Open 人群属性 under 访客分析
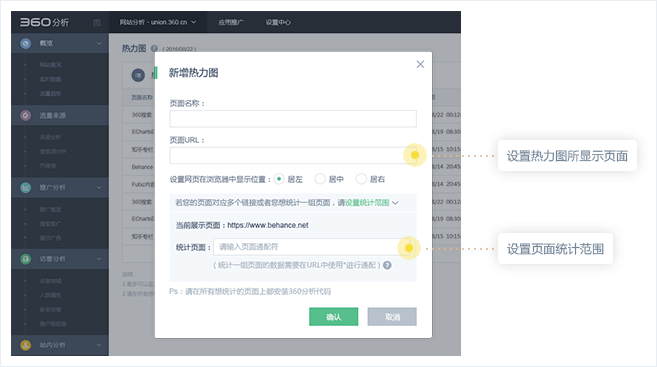Viewport: 657px width, 367px height. click(x=50, y=295)
